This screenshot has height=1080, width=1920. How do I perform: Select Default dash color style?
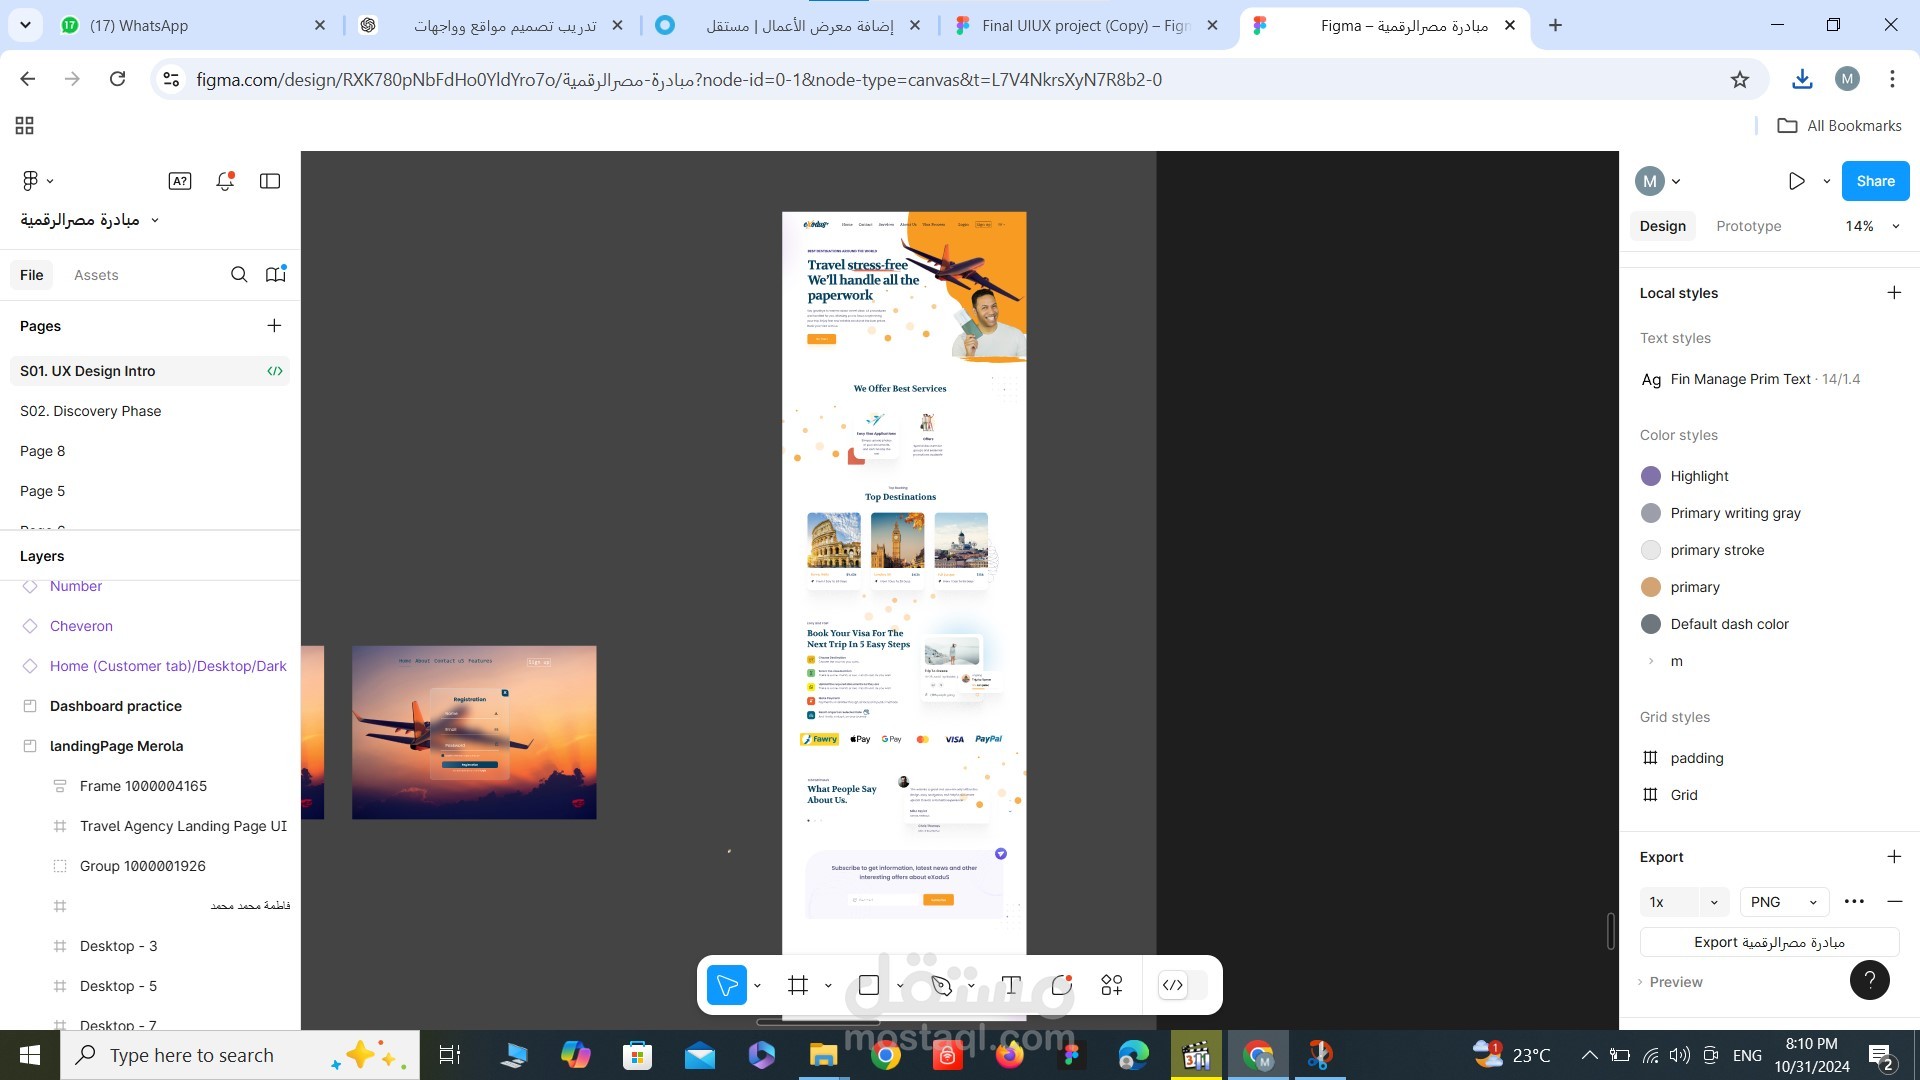[x=1729, y=624]
